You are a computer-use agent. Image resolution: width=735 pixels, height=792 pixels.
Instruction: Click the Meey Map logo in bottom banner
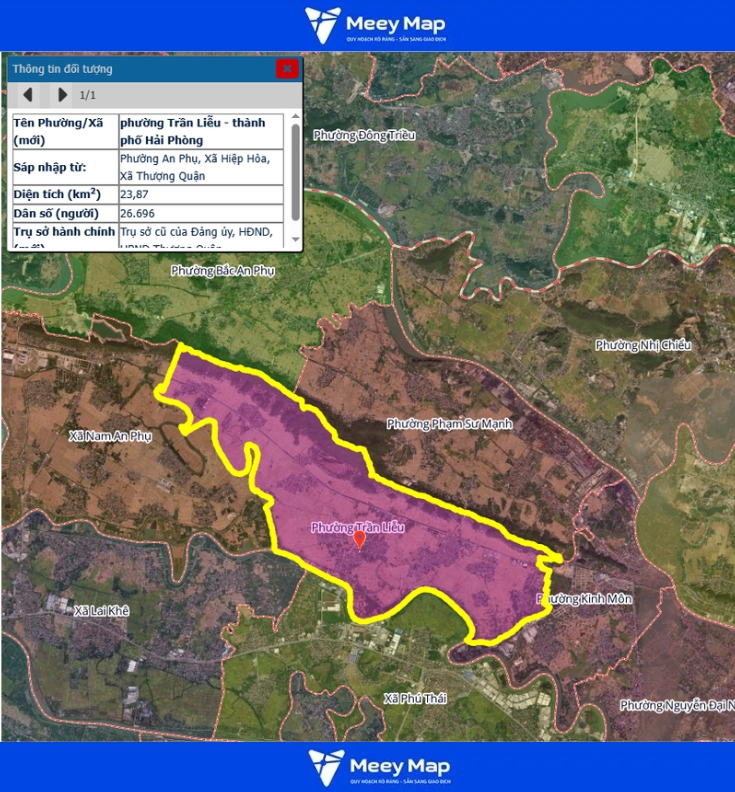tap(378, 767)
